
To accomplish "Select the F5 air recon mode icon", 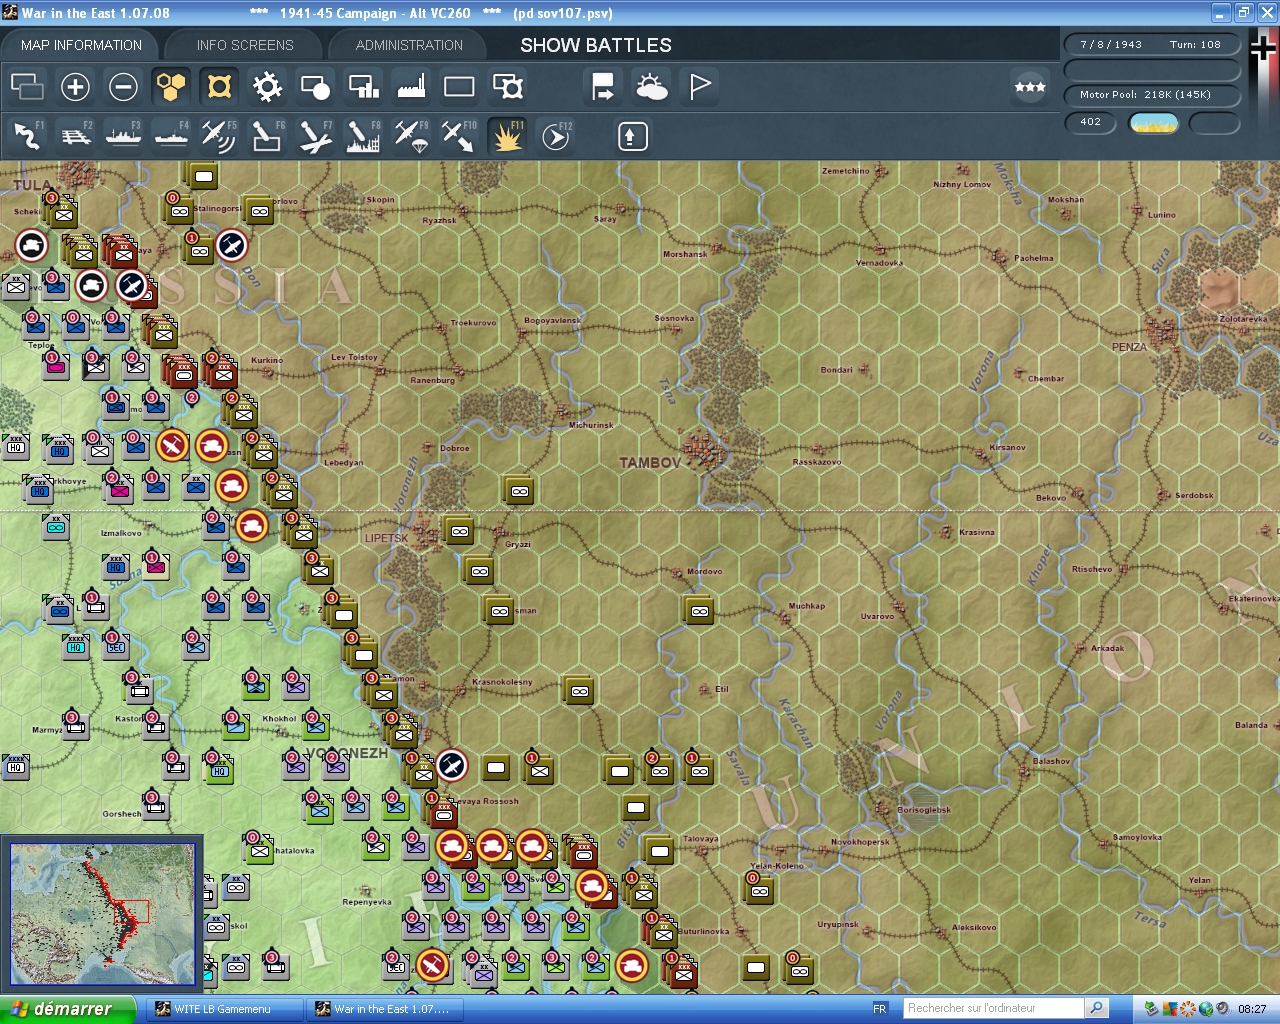I will 219,136.
